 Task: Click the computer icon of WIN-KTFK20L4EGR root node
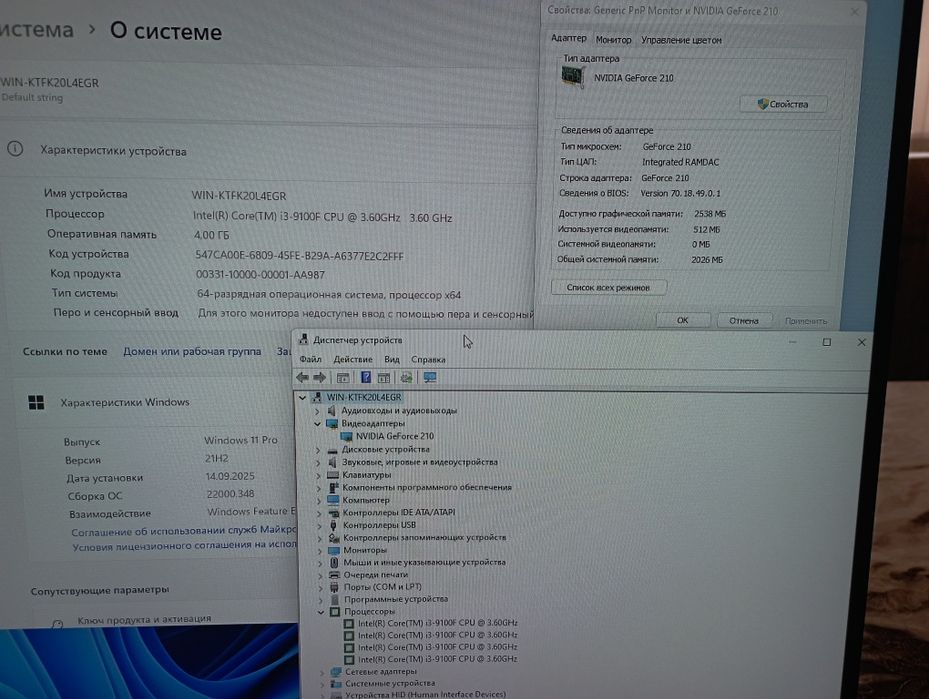(318, 397)
